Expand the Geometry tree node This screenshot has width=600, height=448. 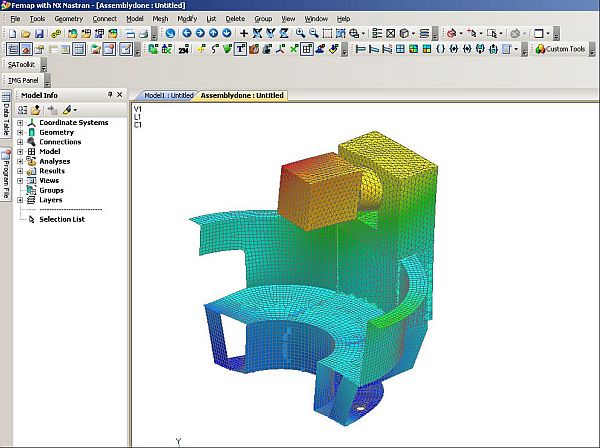click(x=20, y=132)
